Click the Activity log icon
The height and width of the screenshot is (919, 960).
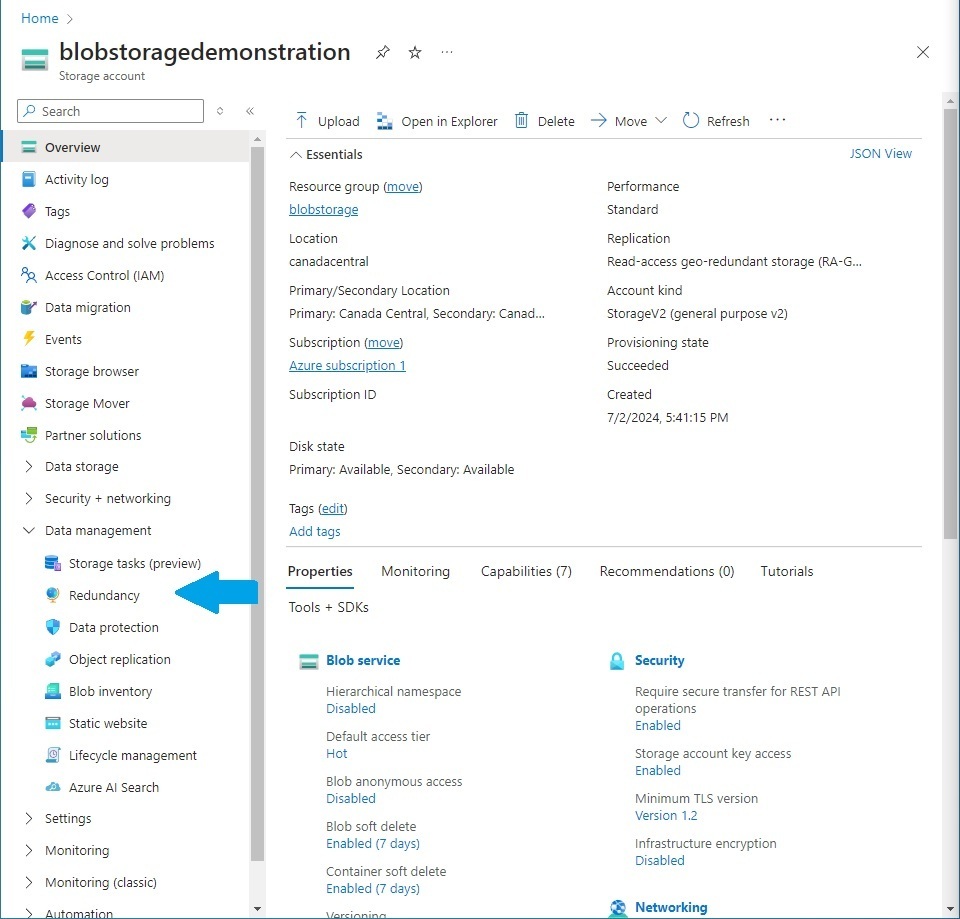point(29,179)
